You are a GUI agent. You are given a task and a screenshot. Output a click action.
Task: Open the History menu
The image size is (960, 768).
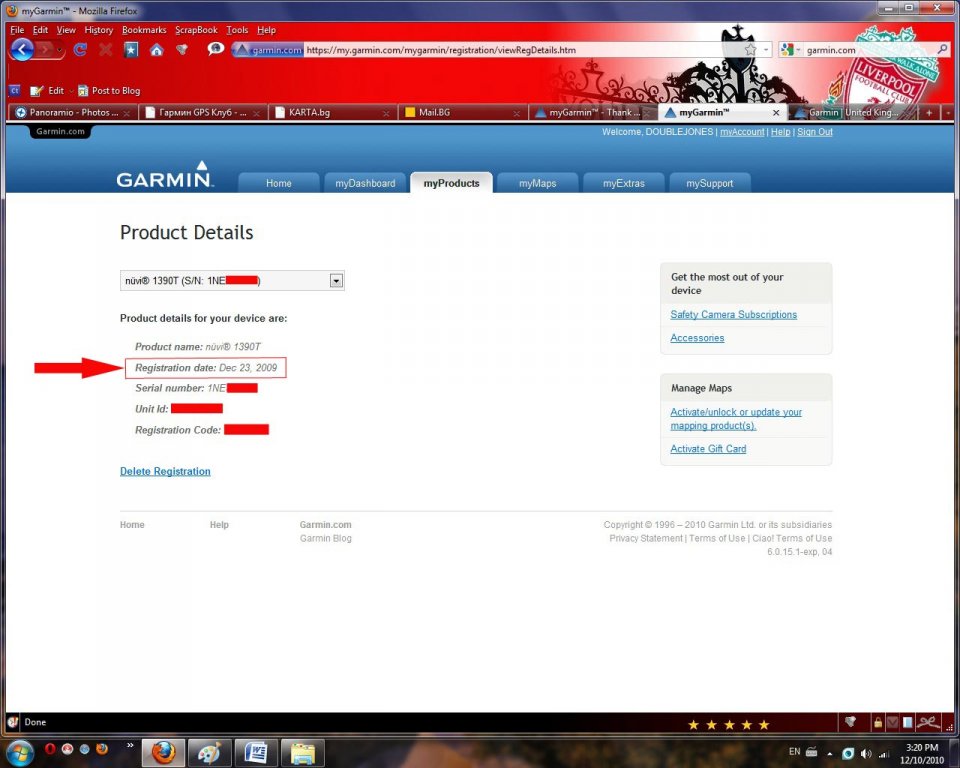[99, 30]
